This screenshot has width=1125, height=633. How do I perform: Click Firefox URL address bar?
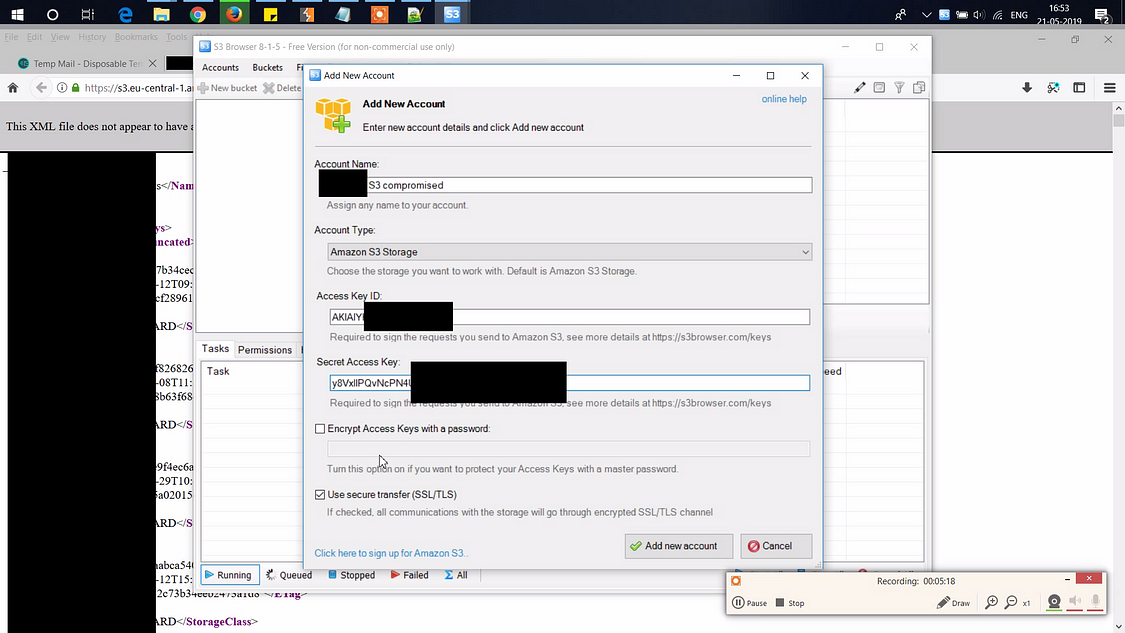click(138, 88)
